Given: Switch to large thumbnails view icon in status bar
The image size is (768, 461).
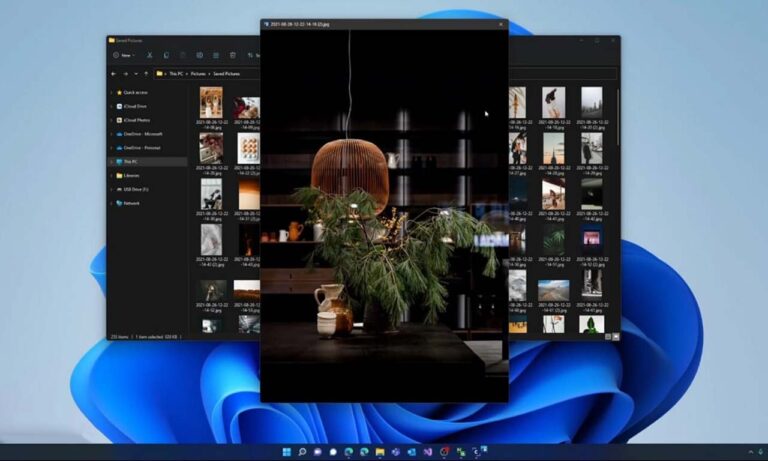Looking at the screenshot, I should [x=615, y=337].
